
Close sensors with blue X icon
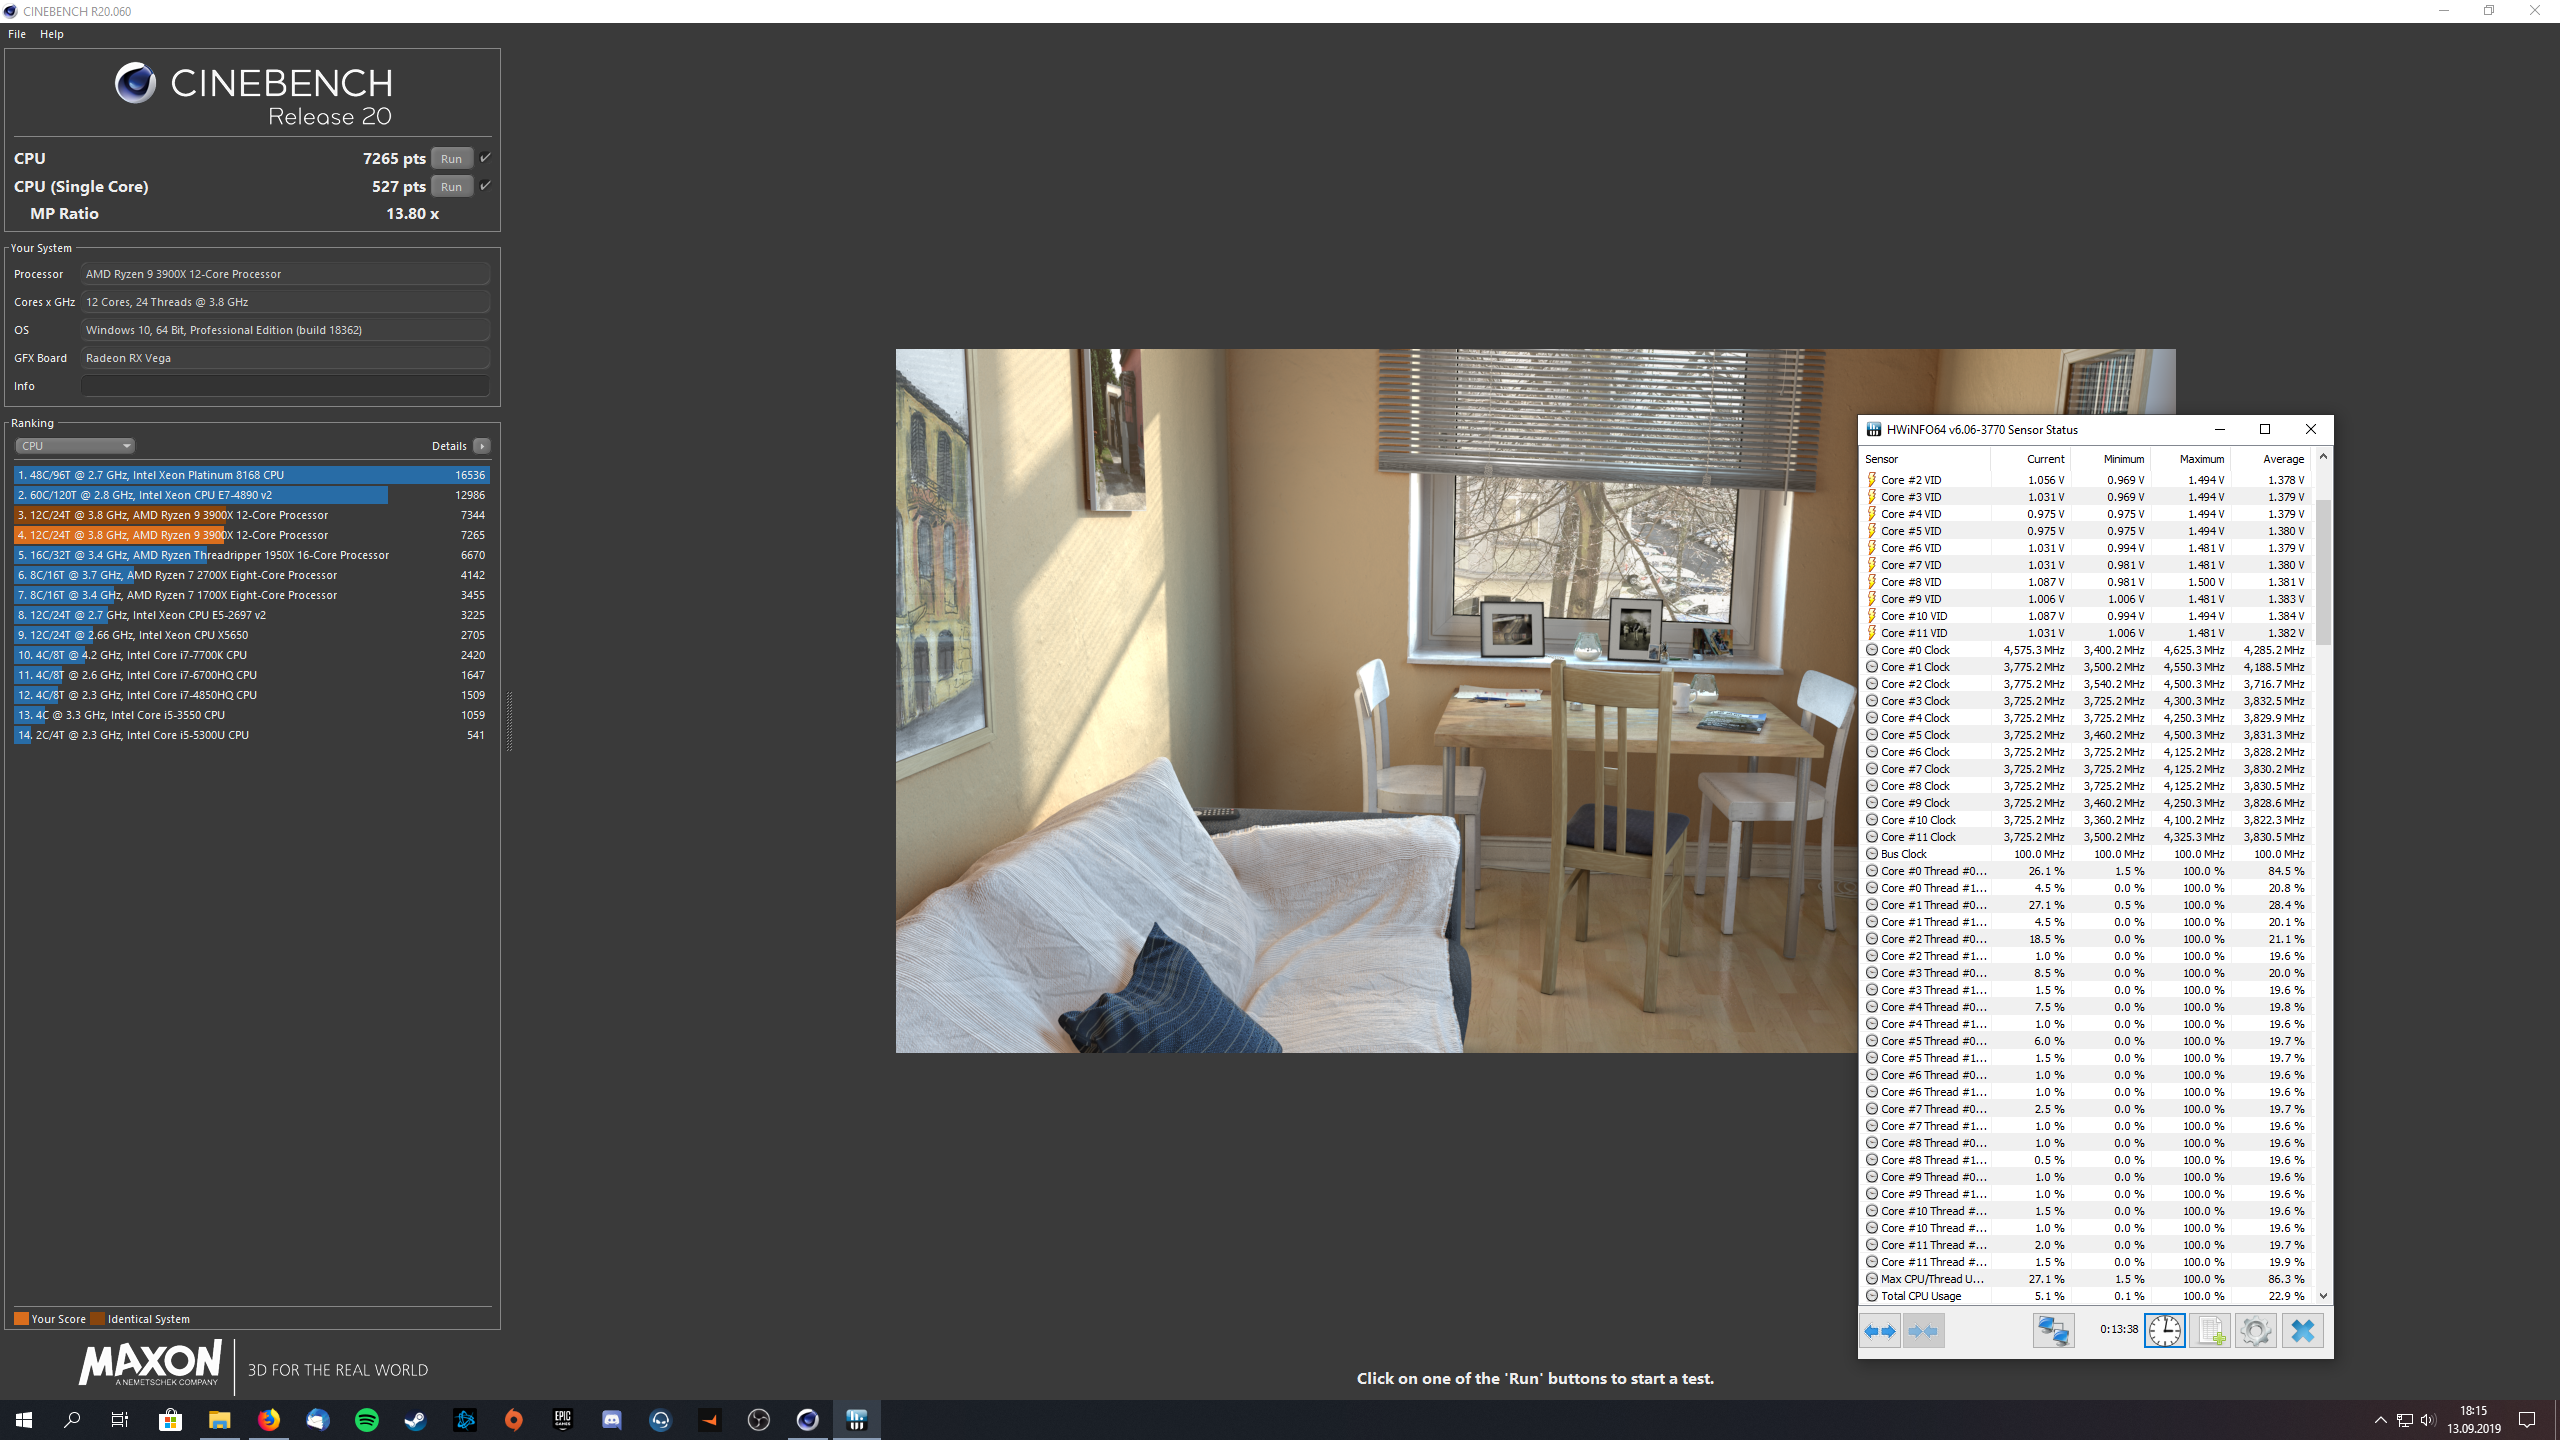[x=2302, y=1331]
